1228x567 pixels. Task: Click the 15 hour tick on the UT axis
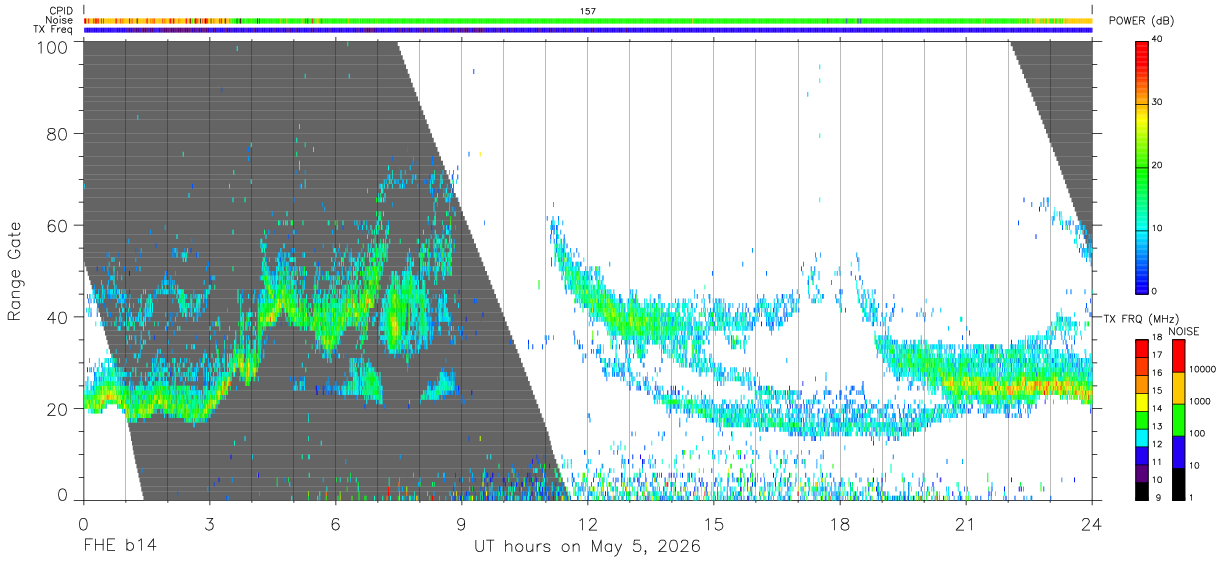[x=714, y=524]
